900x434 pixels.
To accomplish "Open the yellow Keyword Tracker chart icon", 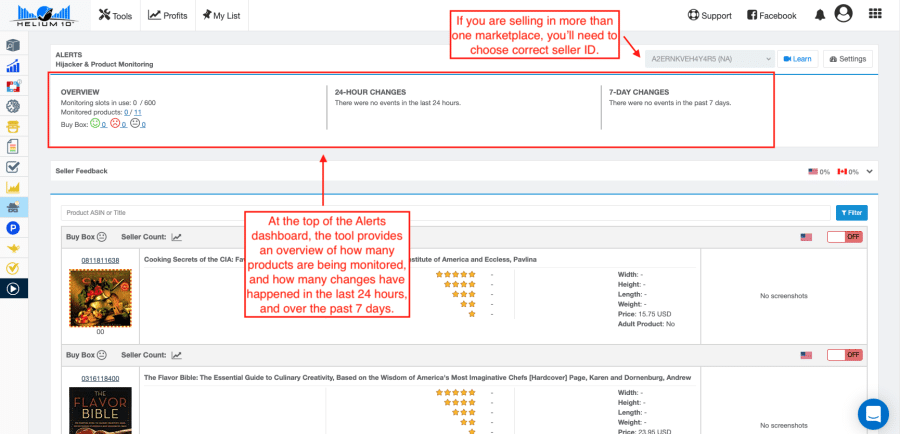I will pos(13,187).
